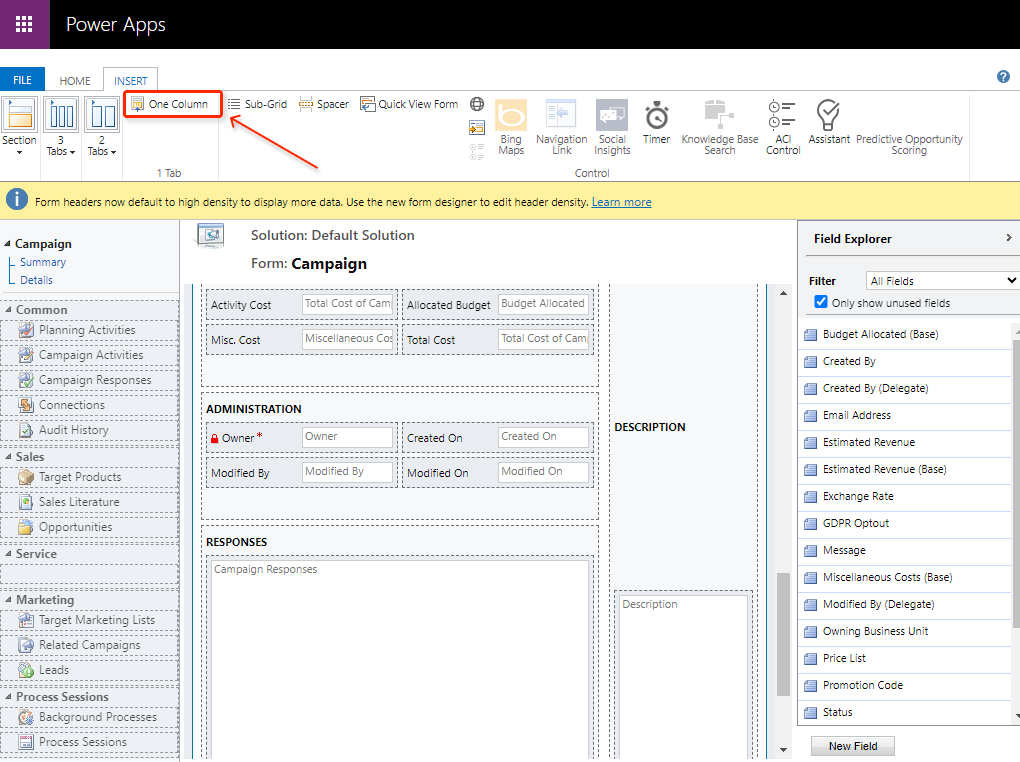Select the Campaign Responses sub-grid
The image size is (1020, 762).
[x=399, y=657]
